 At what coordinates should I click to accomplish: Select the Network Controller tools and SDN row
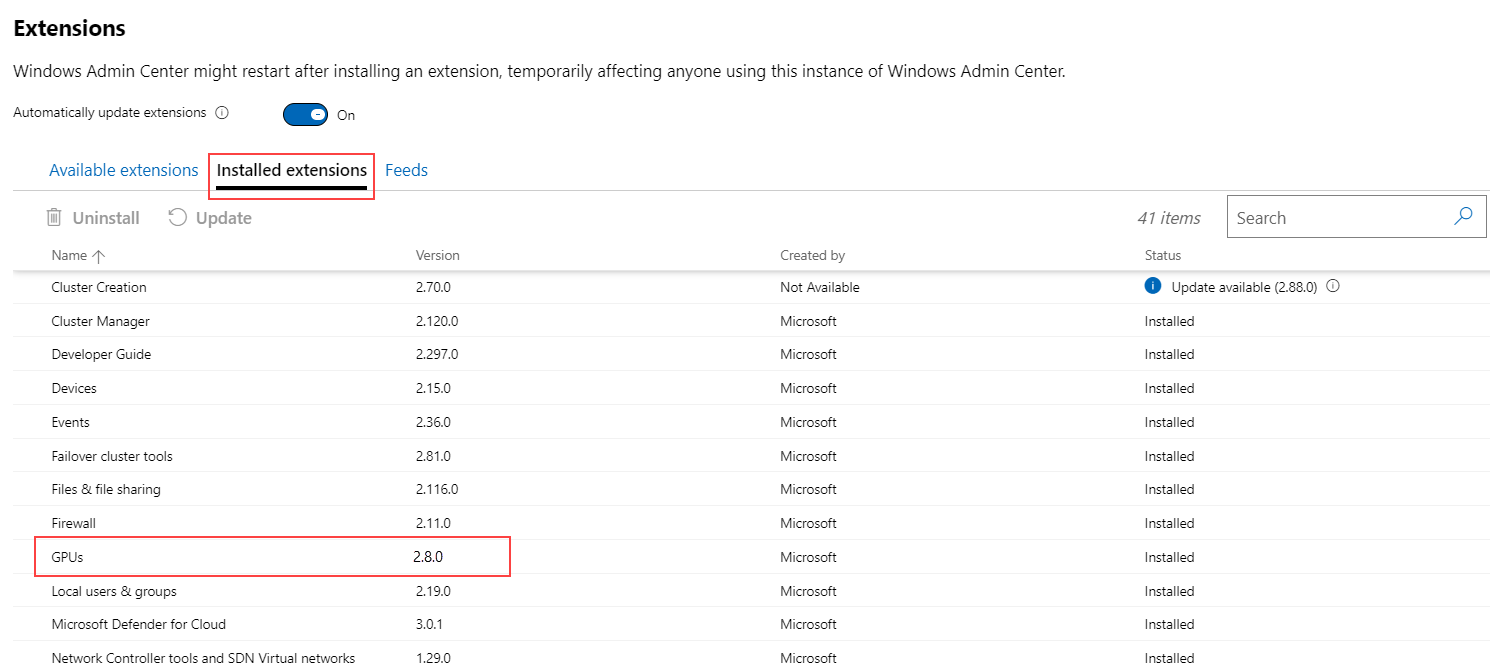[751, 654]
